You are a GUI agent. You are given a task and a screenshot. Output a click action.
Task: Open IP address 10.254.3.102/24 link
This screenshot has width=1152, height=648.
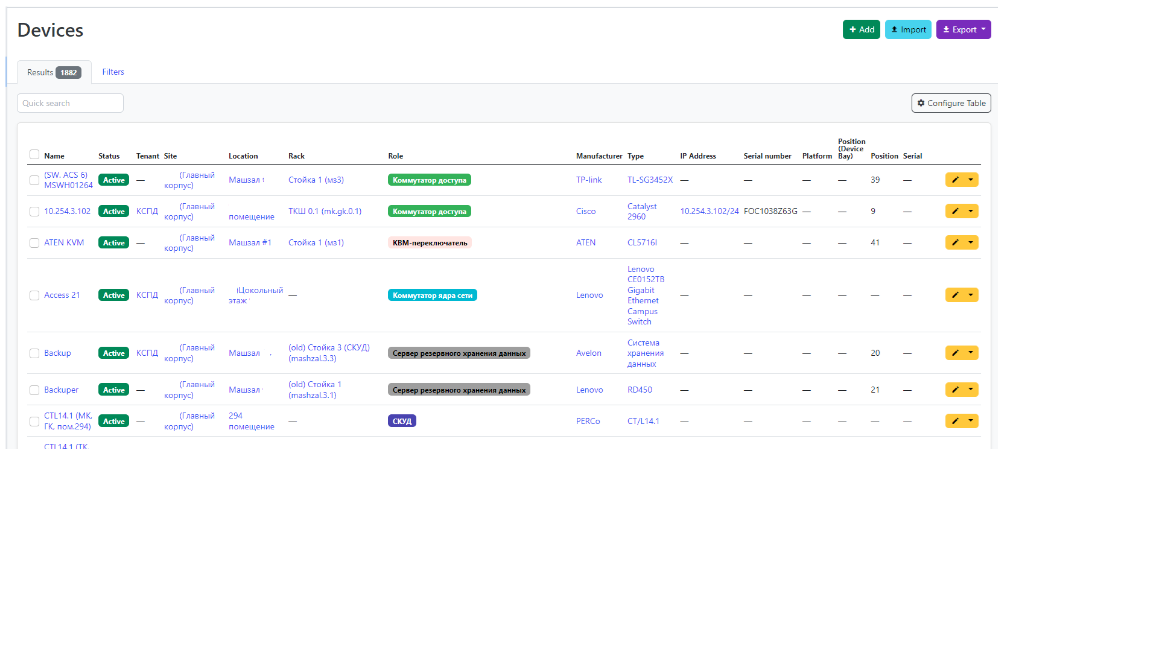click(x=709, y=212)
